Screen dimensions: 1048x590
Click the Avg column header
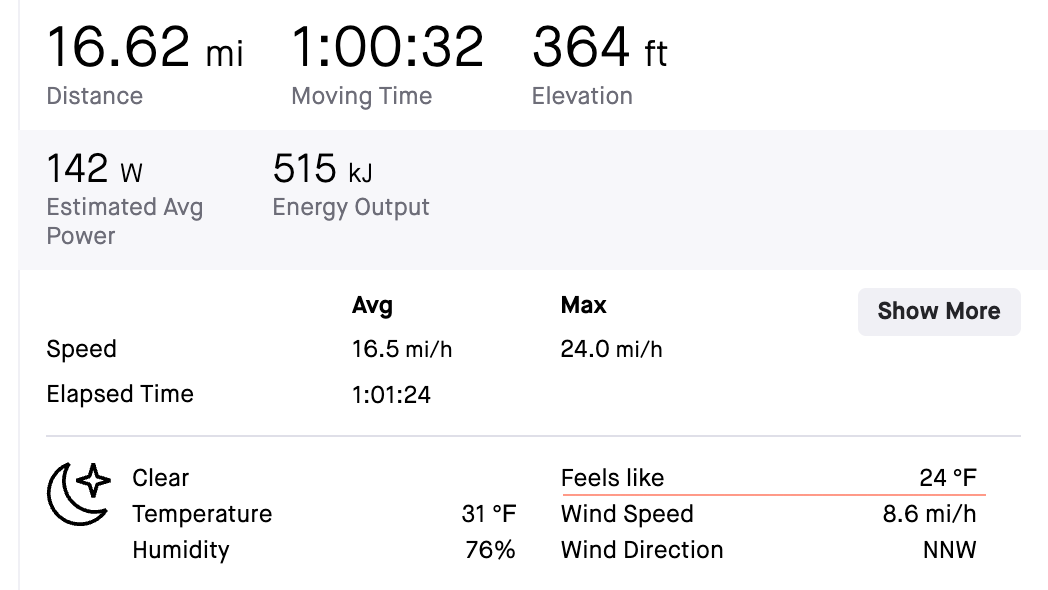tap(373, 305)
